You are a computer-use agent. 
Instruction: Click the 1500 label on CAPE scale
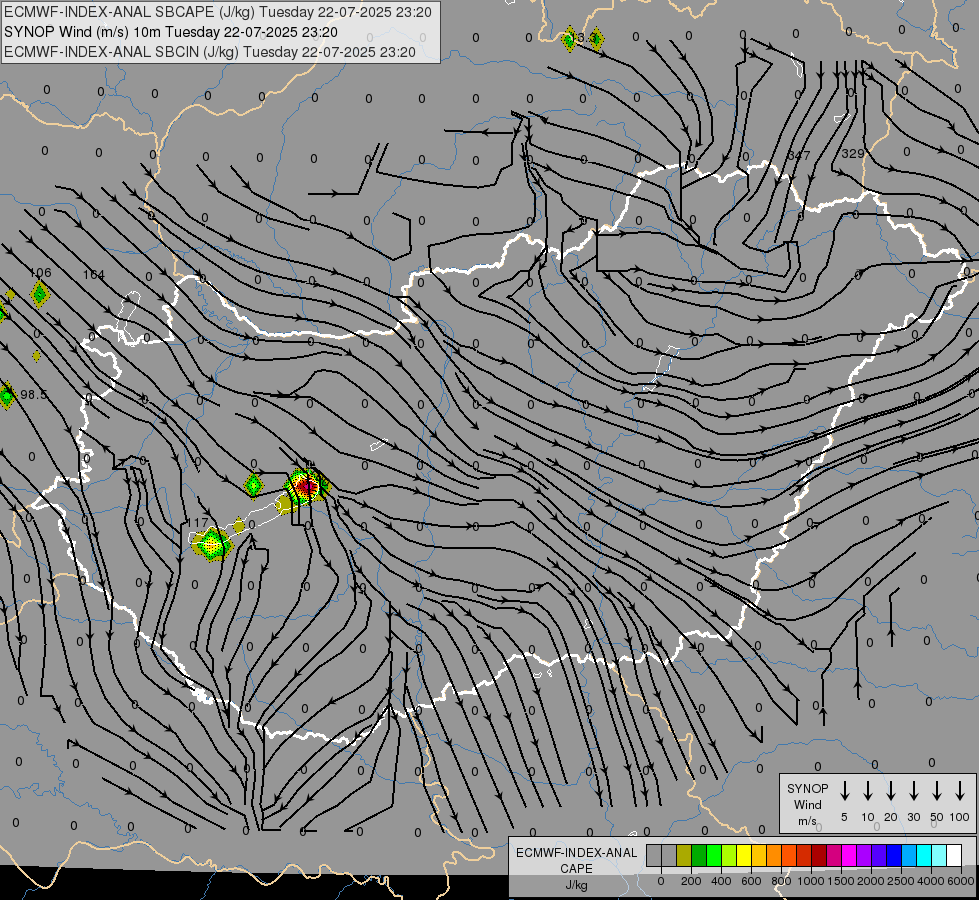tap(840, 881)
